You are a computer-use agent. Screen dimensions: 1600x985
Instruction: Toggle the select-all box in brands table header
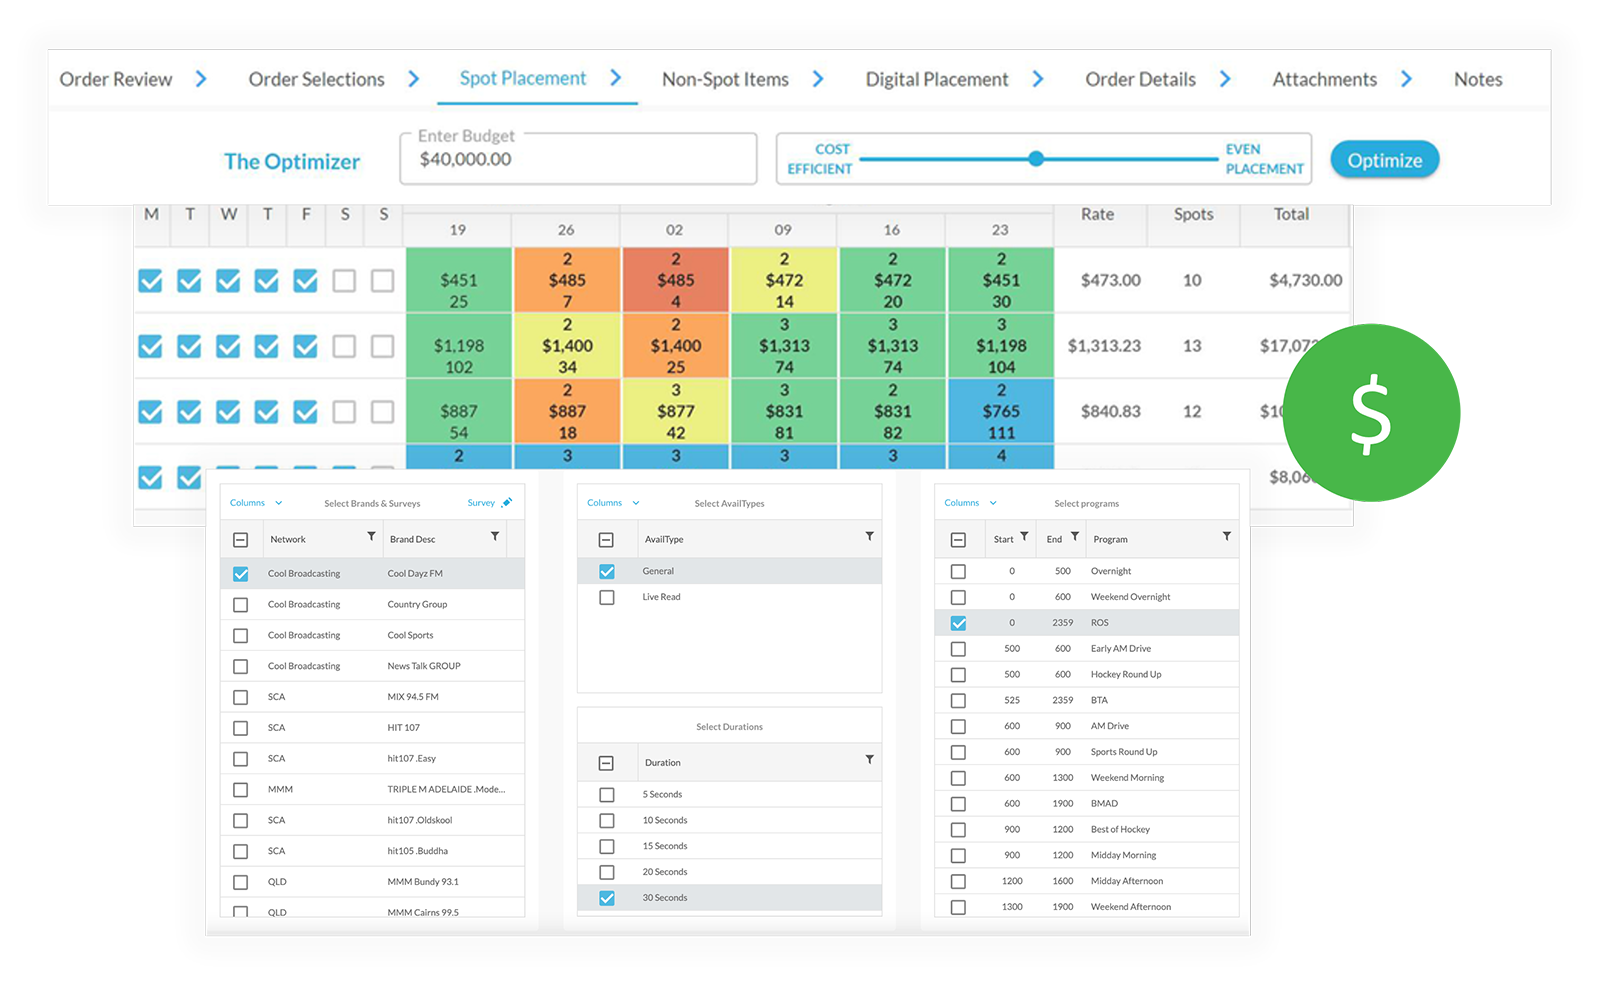[240, 540]
